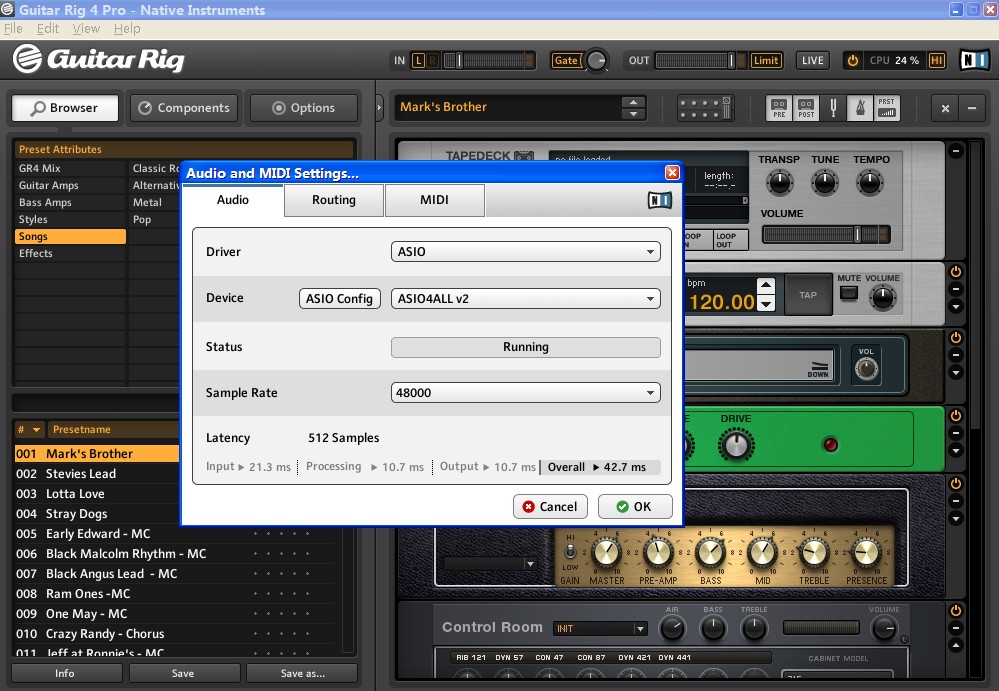Click the NI logo in the dialog
Viewport: 999px width, 691px height.
pos(660,201)
